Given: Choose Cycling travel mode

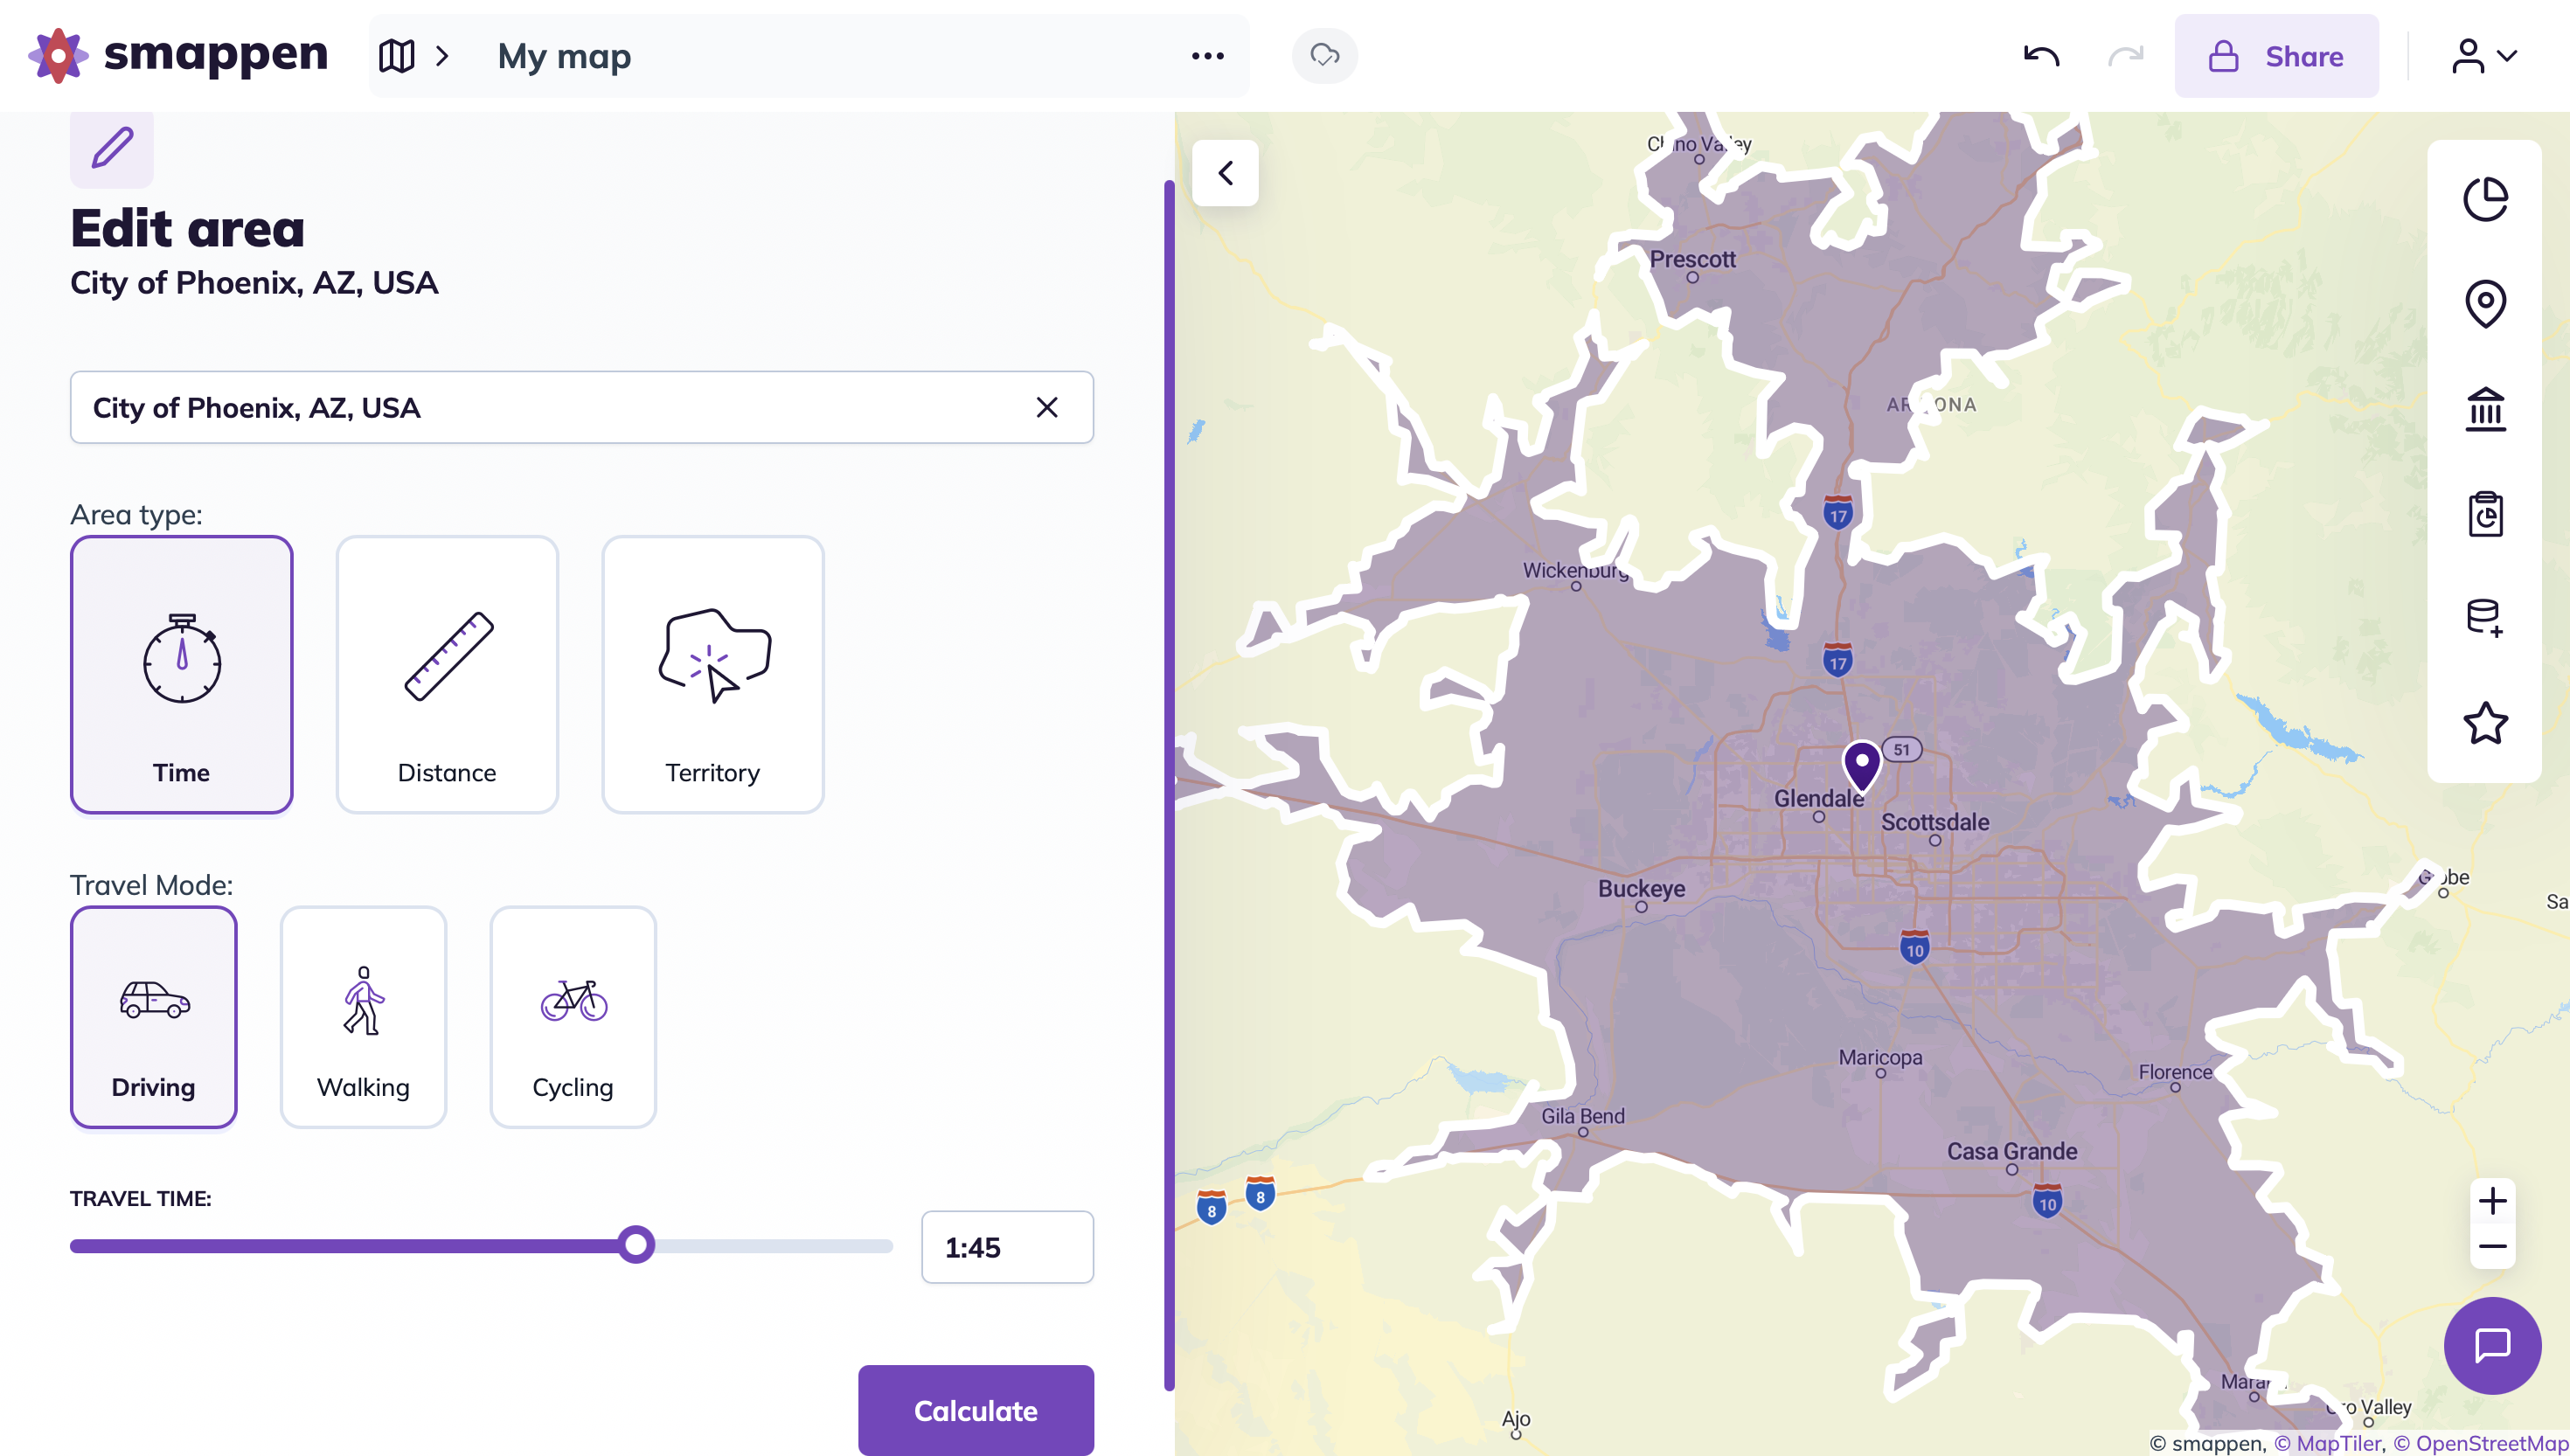Looking at the screenshot, I should pyautogui.click(x=572, y=1017).
